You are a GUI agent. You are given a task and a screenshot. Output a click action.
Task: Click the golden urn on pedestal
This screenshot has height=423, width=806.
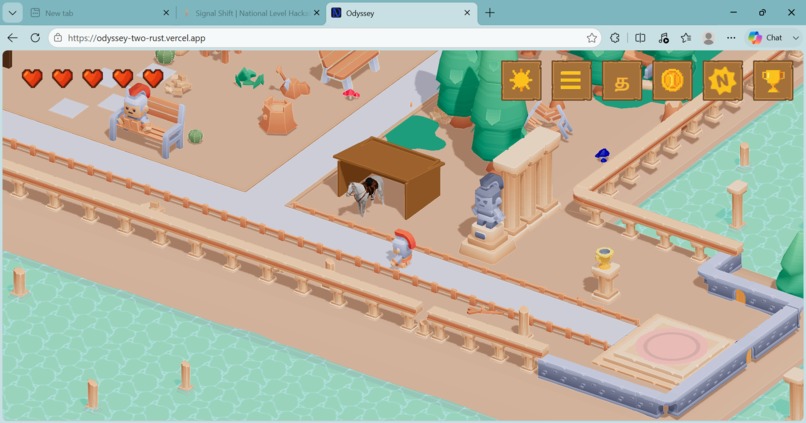click(x=605, y=258)
